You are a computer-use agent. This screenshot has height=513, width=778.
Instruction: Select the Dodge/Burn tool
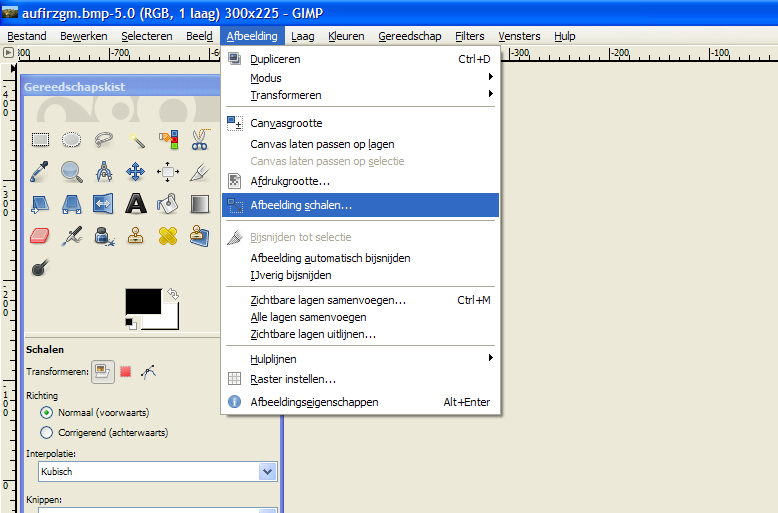coord(40,268)
